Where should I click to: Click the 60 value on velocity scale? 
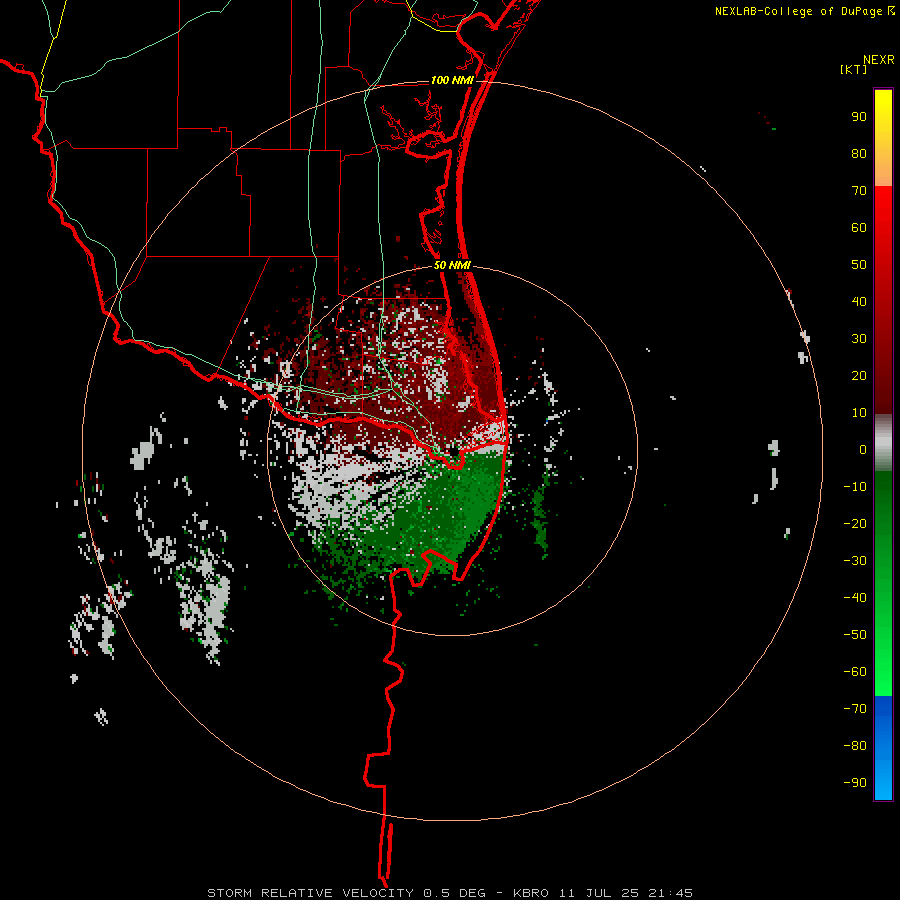(859, 228)
